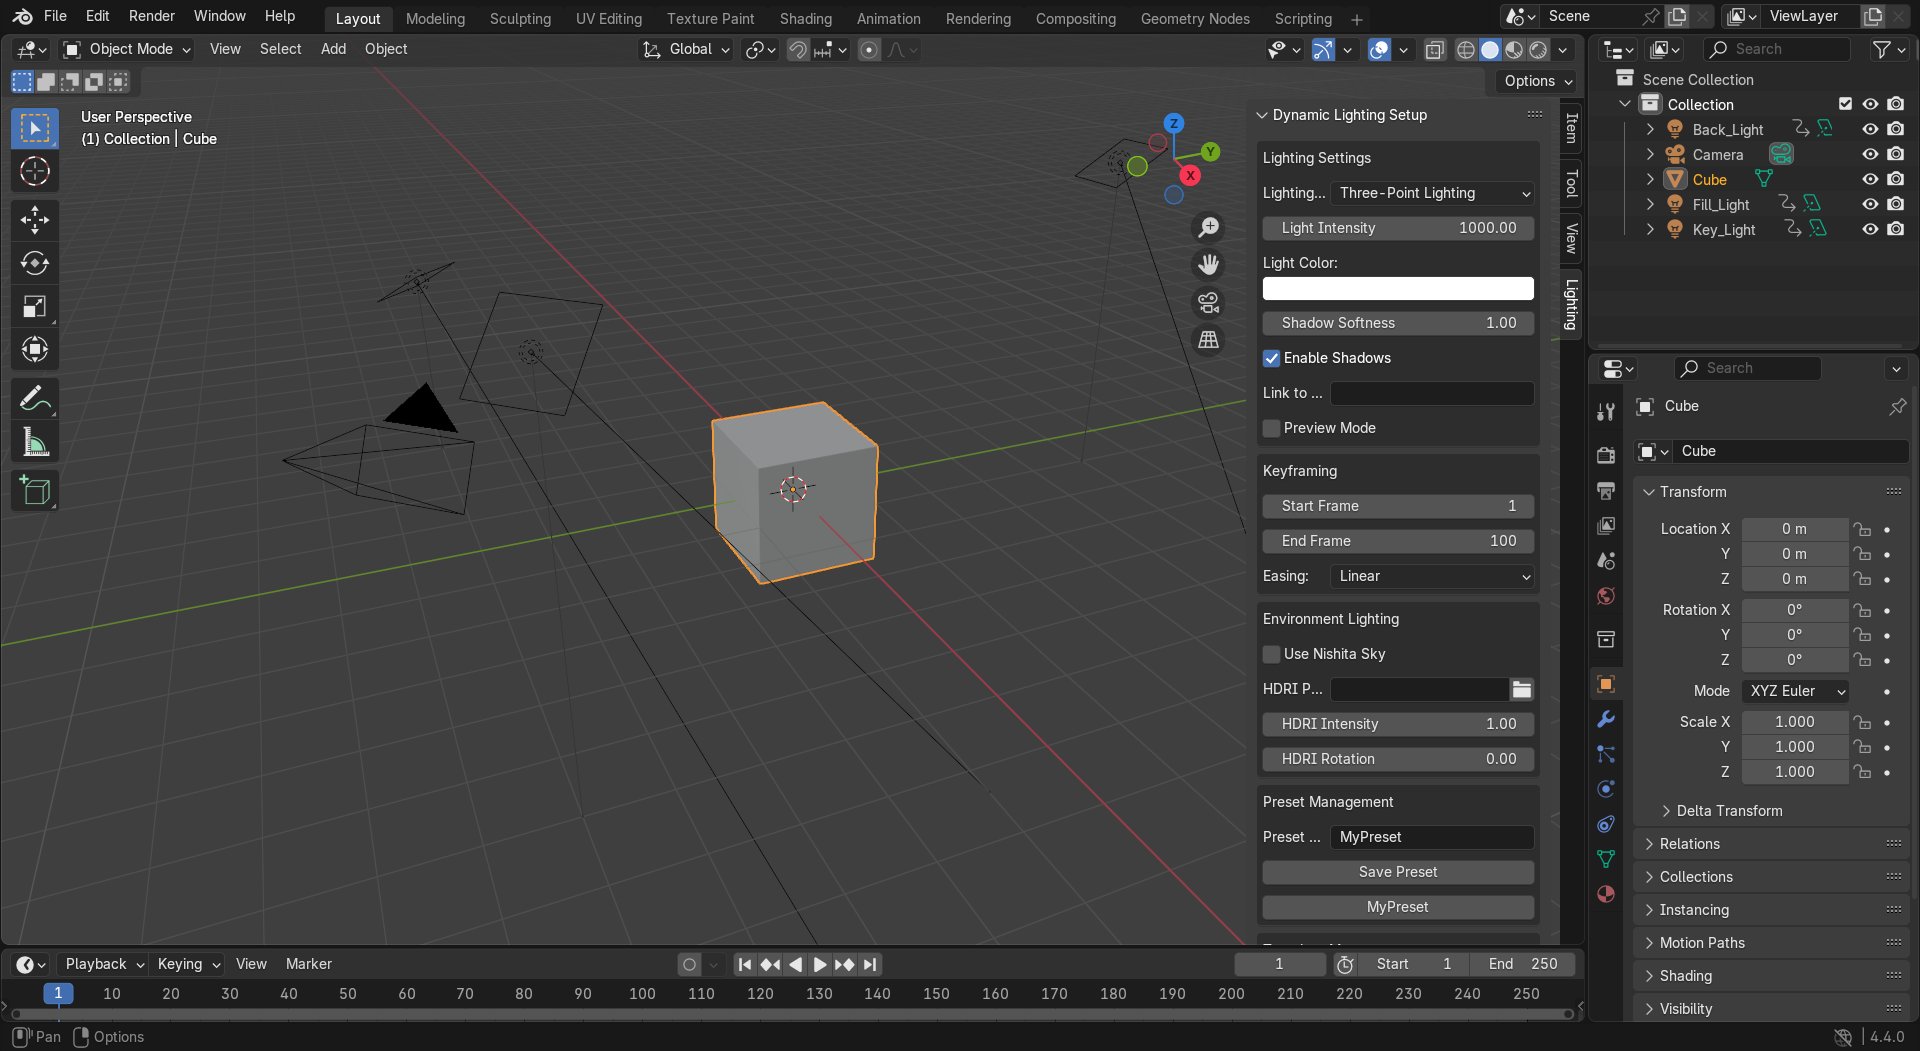
Task: Open the Material properties tab icon
Action: tap(1606, 894)
